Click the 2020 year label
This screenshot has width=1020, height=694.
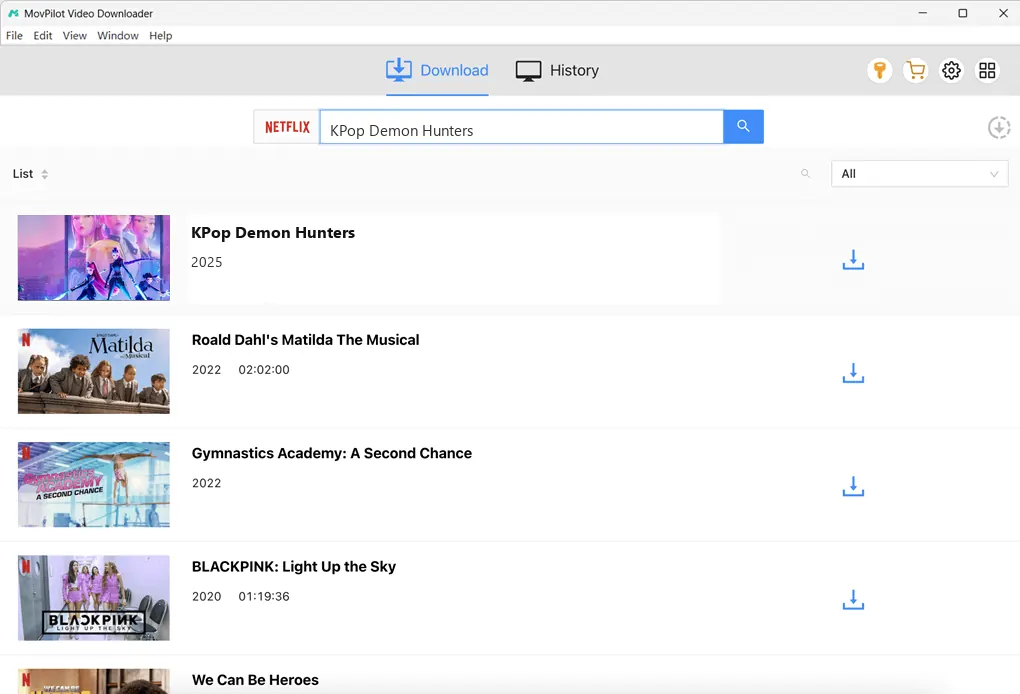[206, 596]
